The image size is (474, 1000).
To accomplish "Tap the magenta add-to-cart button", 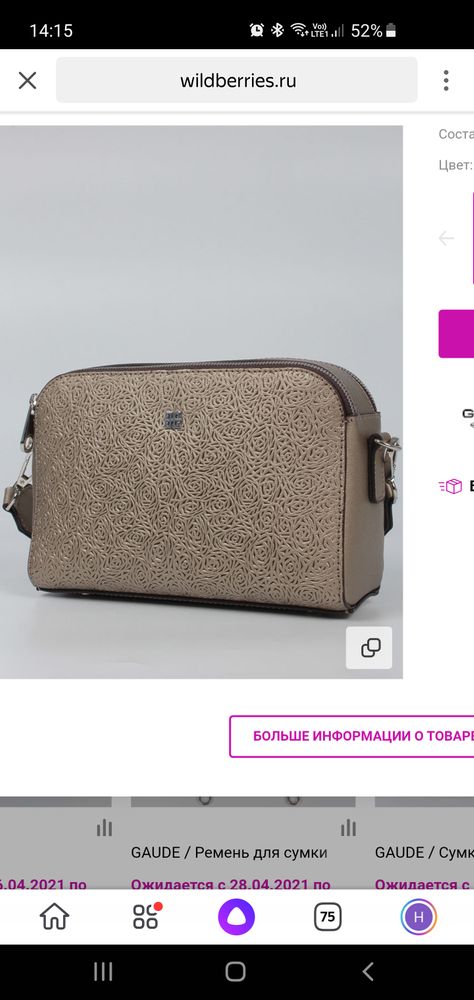I will [x=456, y=334].
